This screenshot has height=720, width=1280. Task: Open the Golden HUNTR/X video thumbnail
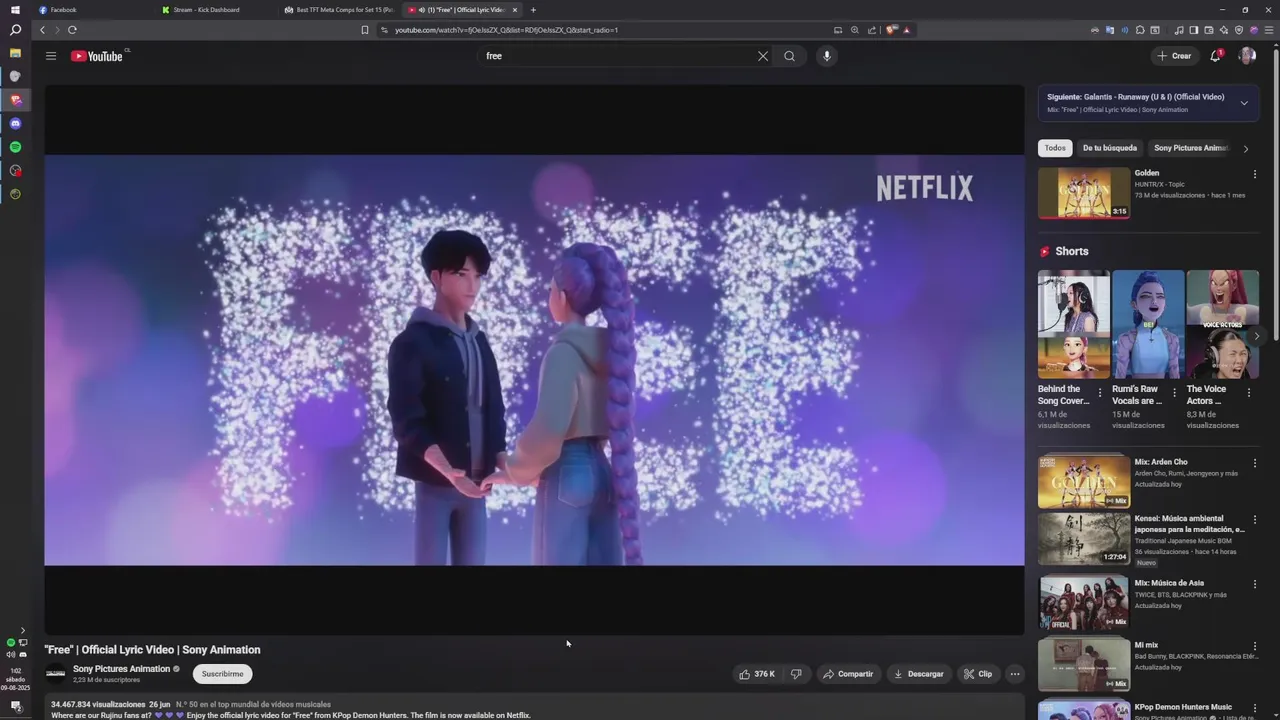pyautogui.click(x=1083, y=193)
